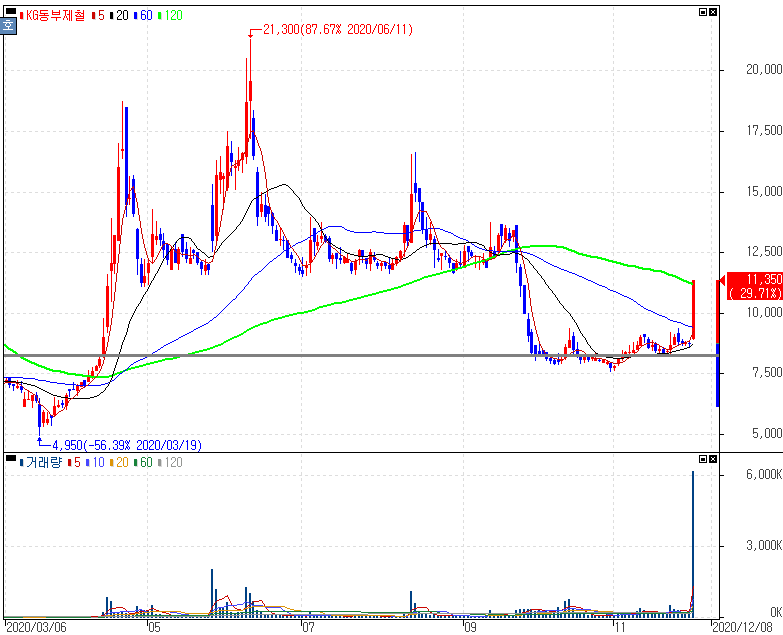The height and width of the screenshot is (635, 783).
Task: Maximize the price chart panel
Action: click(703, 12)
